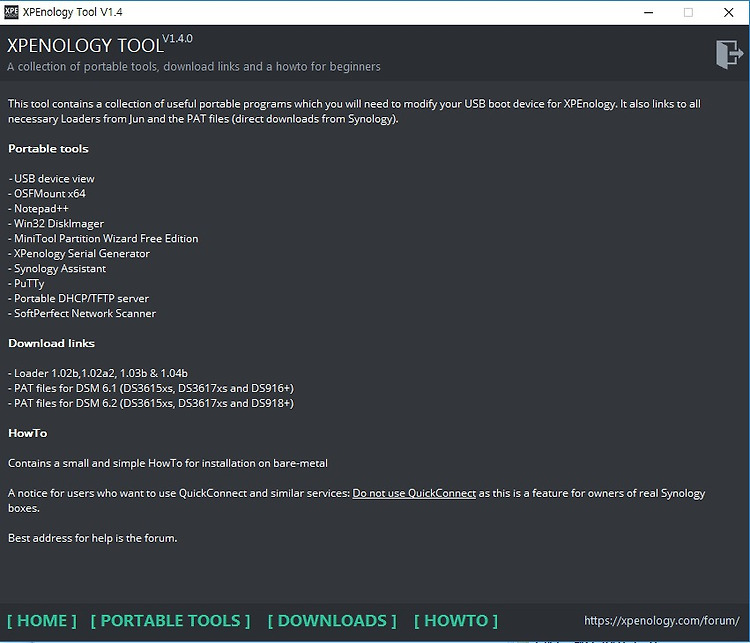Viewport: 750px width, 643px height.
Task: Click 'Best address for help is the forum.' text
Action: [x=93, y=538]
